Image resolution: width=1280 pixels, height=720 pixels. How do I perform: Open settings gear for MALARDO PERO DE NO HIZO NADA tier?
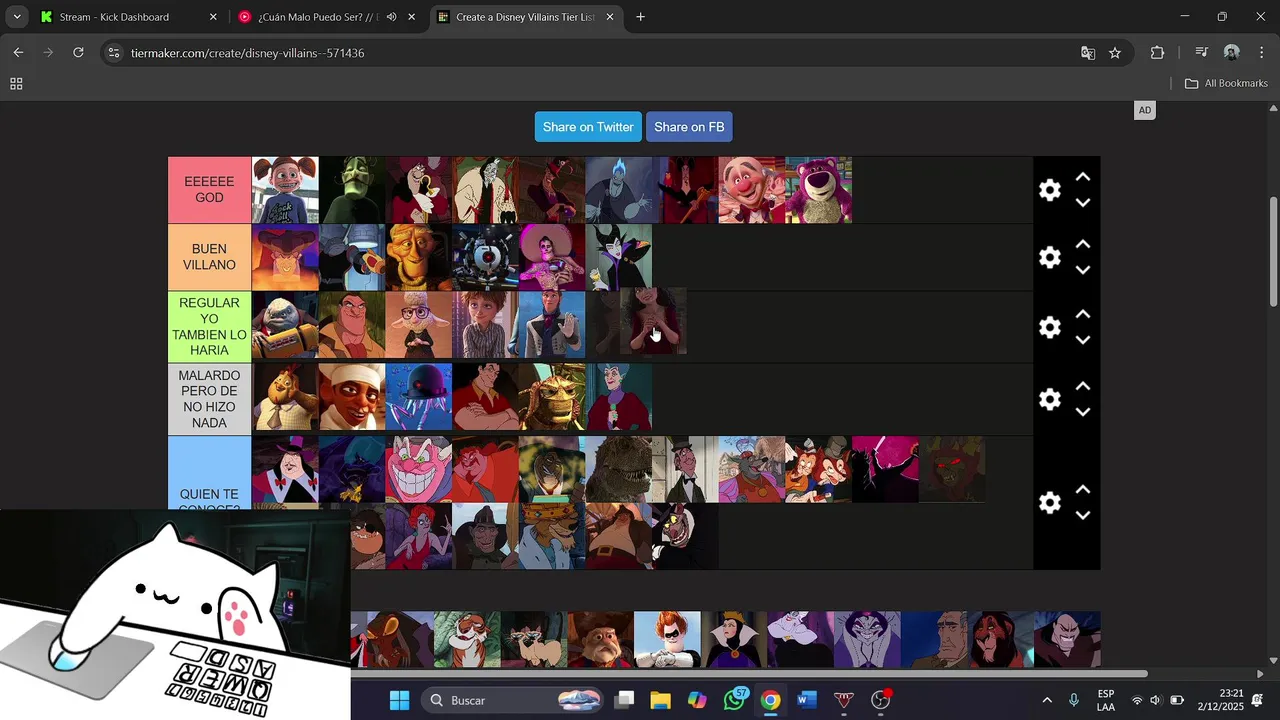tap(1049, 399)
